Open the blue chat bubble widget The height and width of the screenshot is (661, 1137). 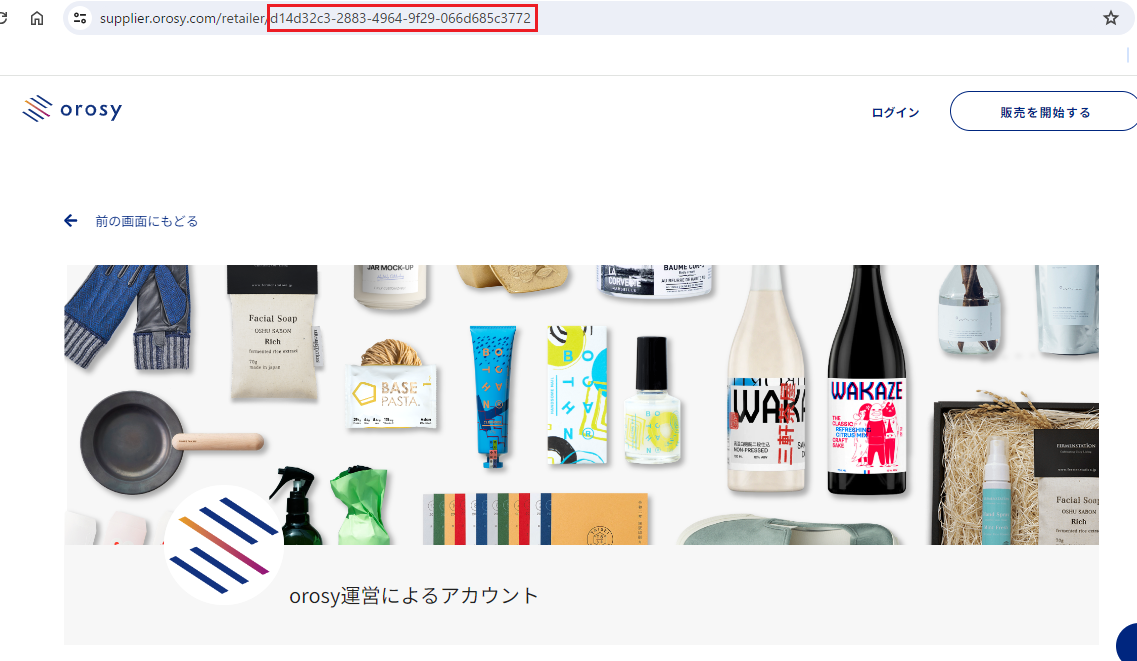pos(1127,642)
